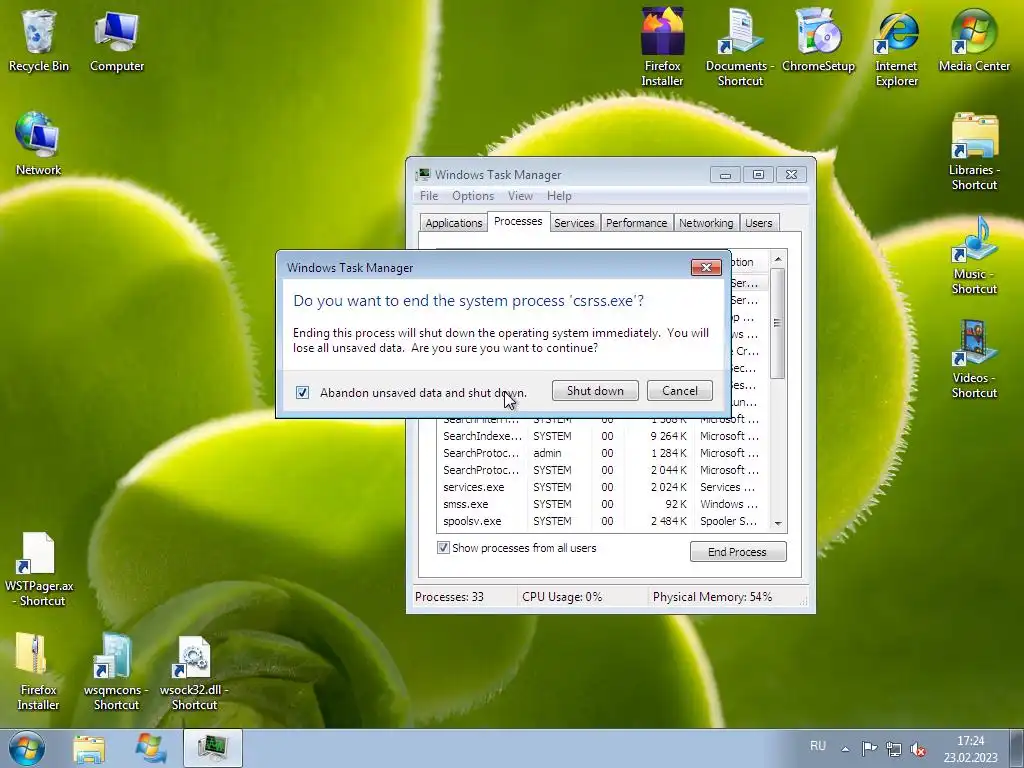Close the csrss.exe confirmation dialog
This screenshot has height=768, width=1024.
pos(706,268)
